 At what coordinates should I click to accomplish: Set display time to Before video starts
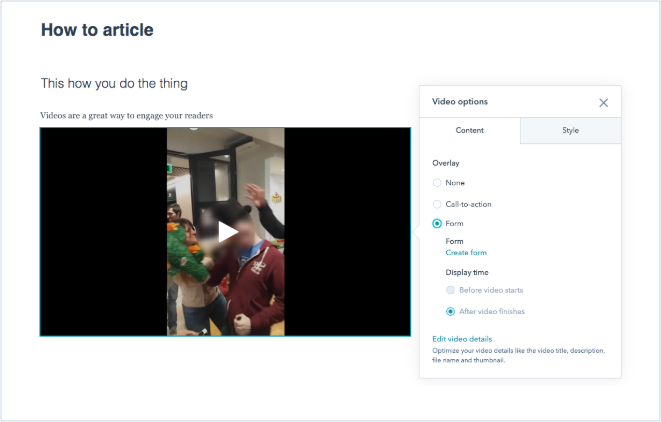[451, 290]
